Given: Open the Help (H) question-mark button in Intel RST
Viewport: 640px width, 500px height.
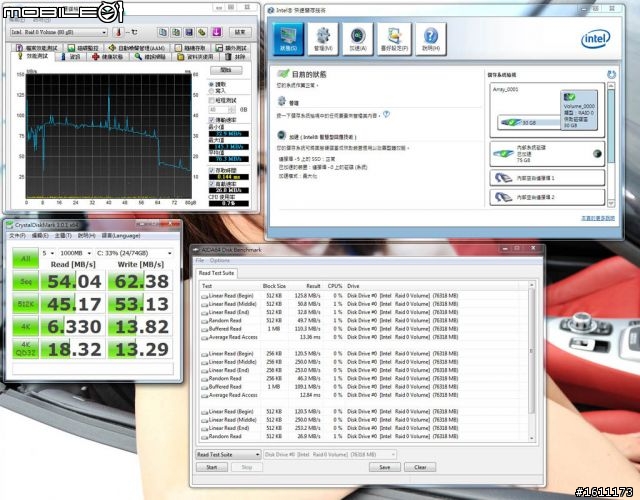Looking at the screenshot, I should pyautogui.click(x=431, y=39).
